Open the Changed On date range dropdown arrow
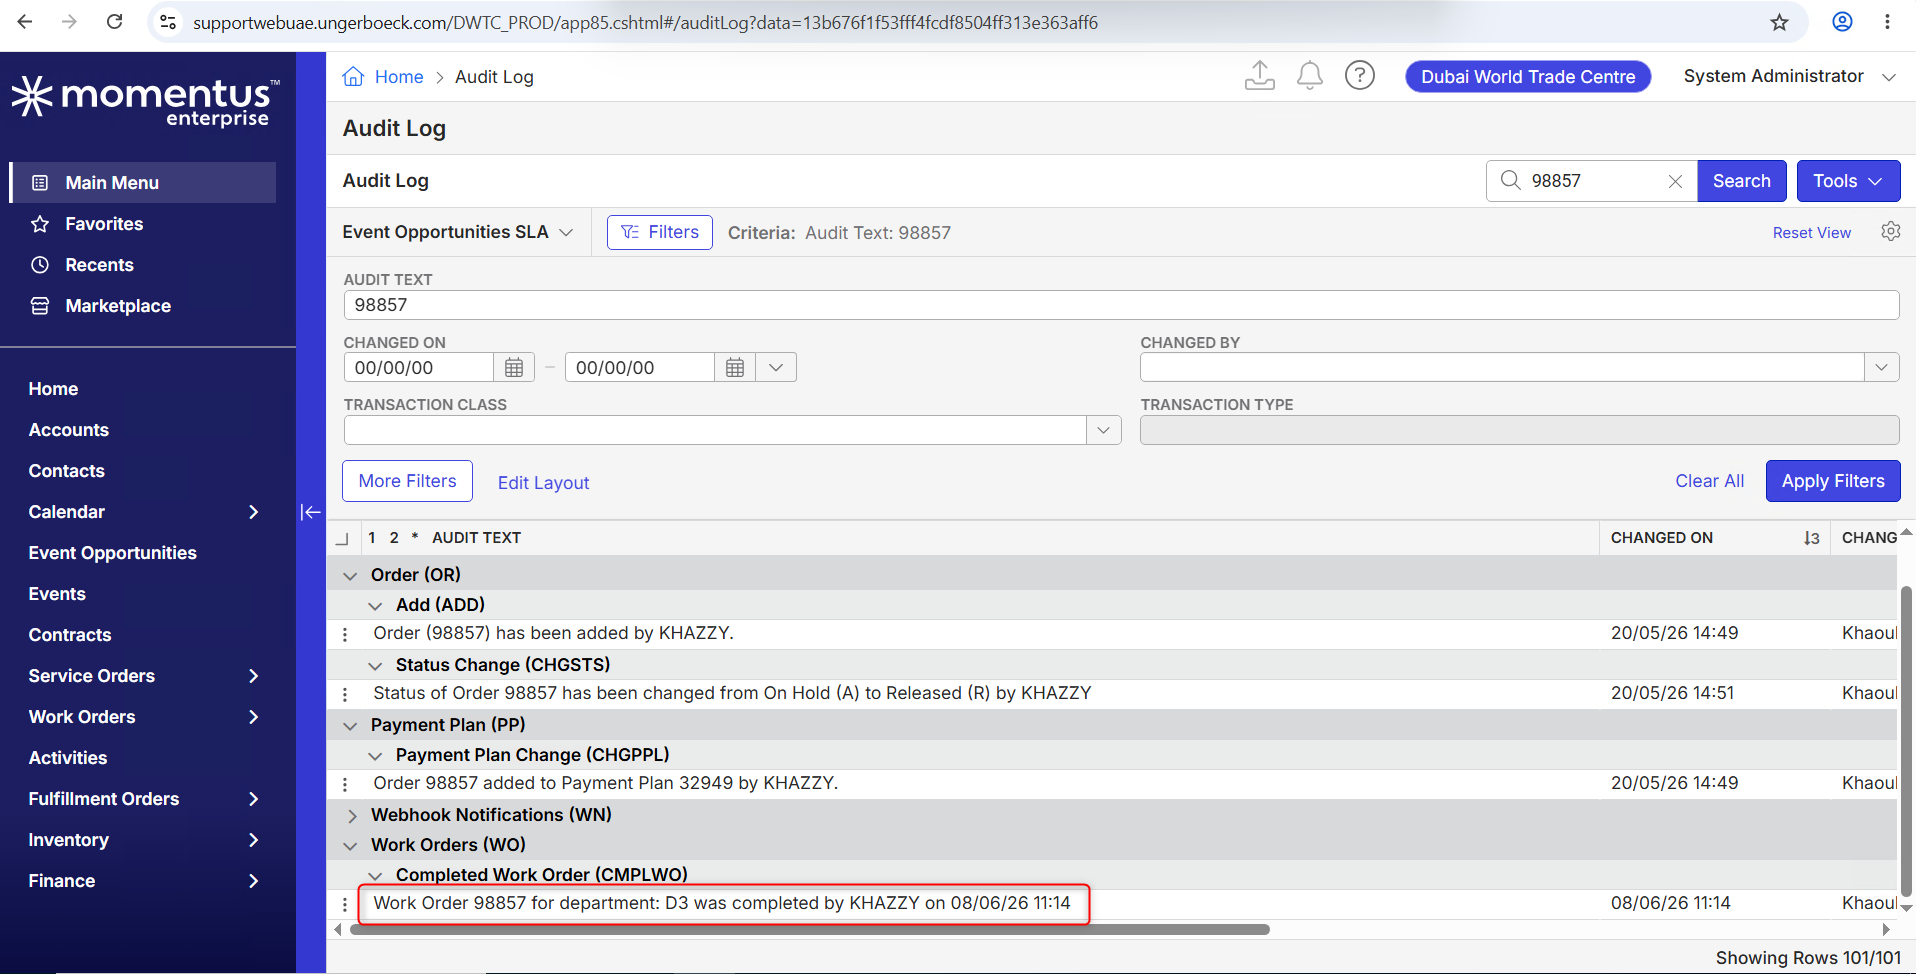 pyautogui.click(x=776, y=368)
